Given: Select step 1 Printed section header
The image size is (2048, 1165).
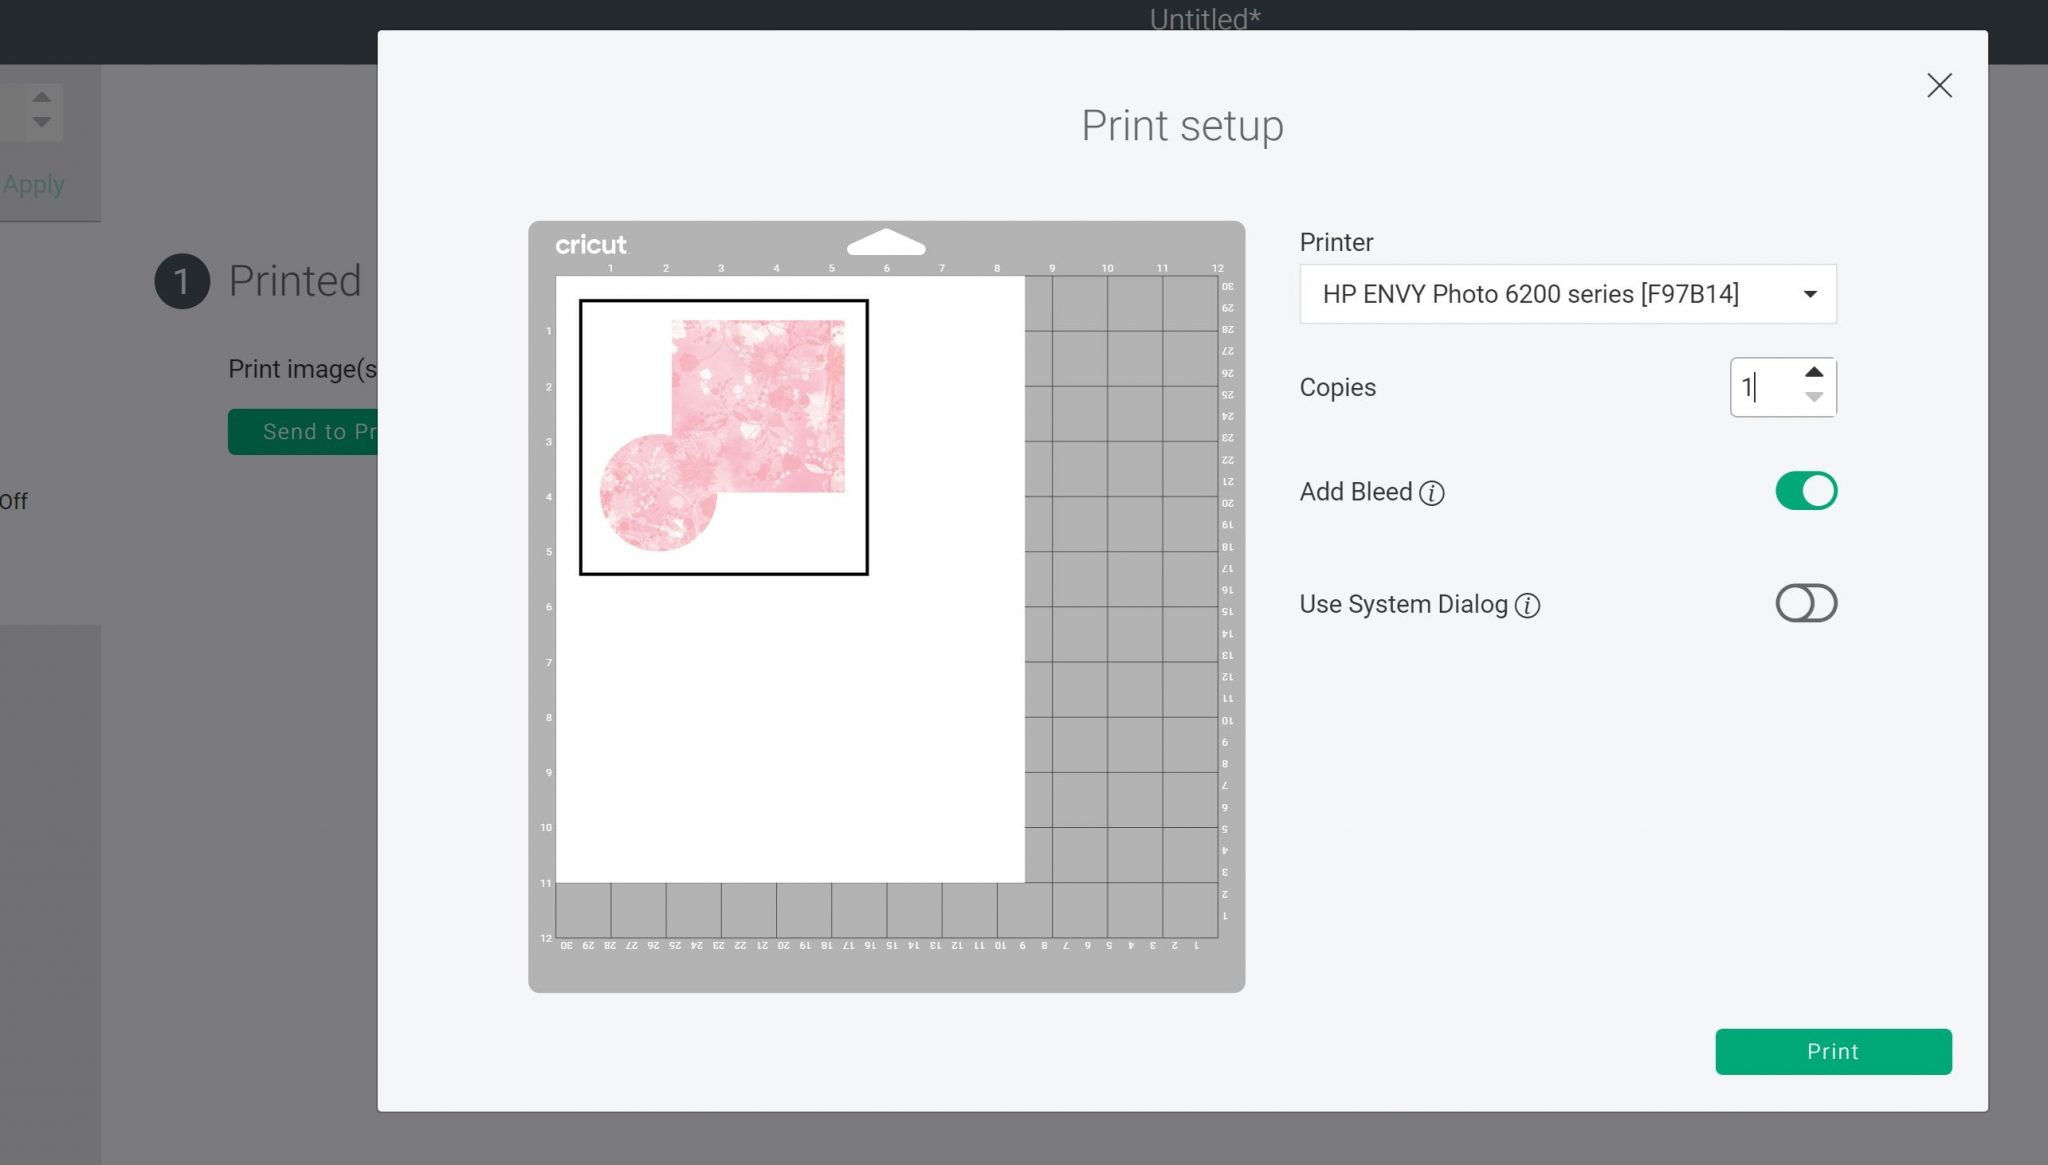Looking at the screenshot, I should click(260, 280).
